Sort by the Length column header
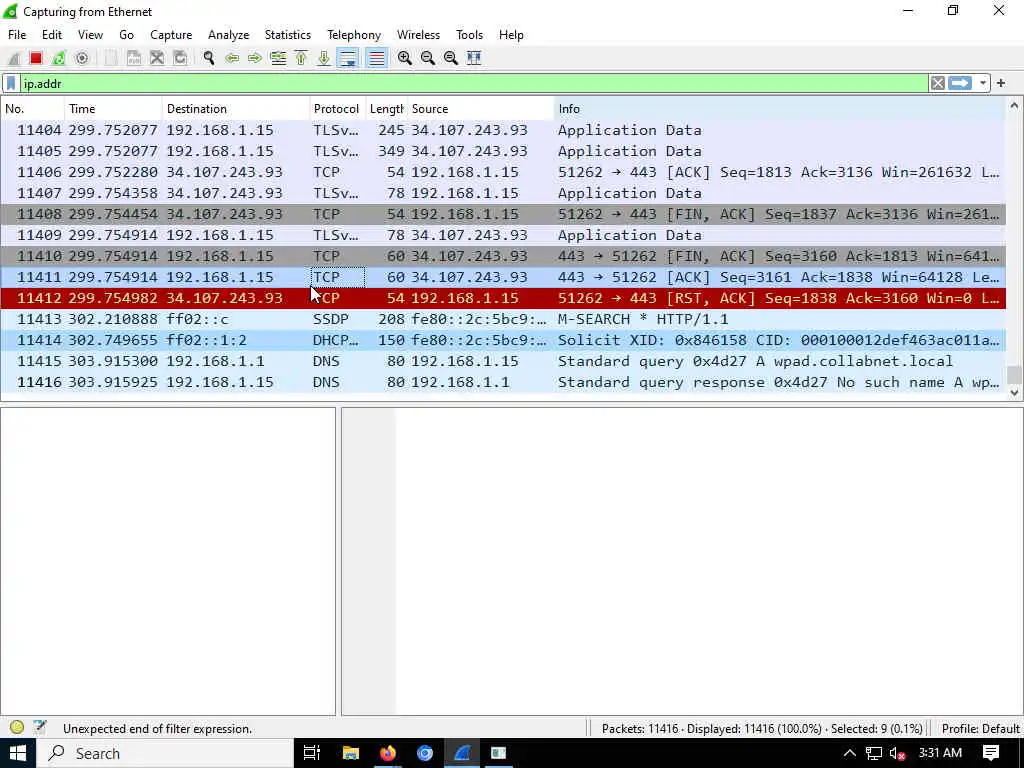The image size is (1024, 768). (x=387, y=109)
